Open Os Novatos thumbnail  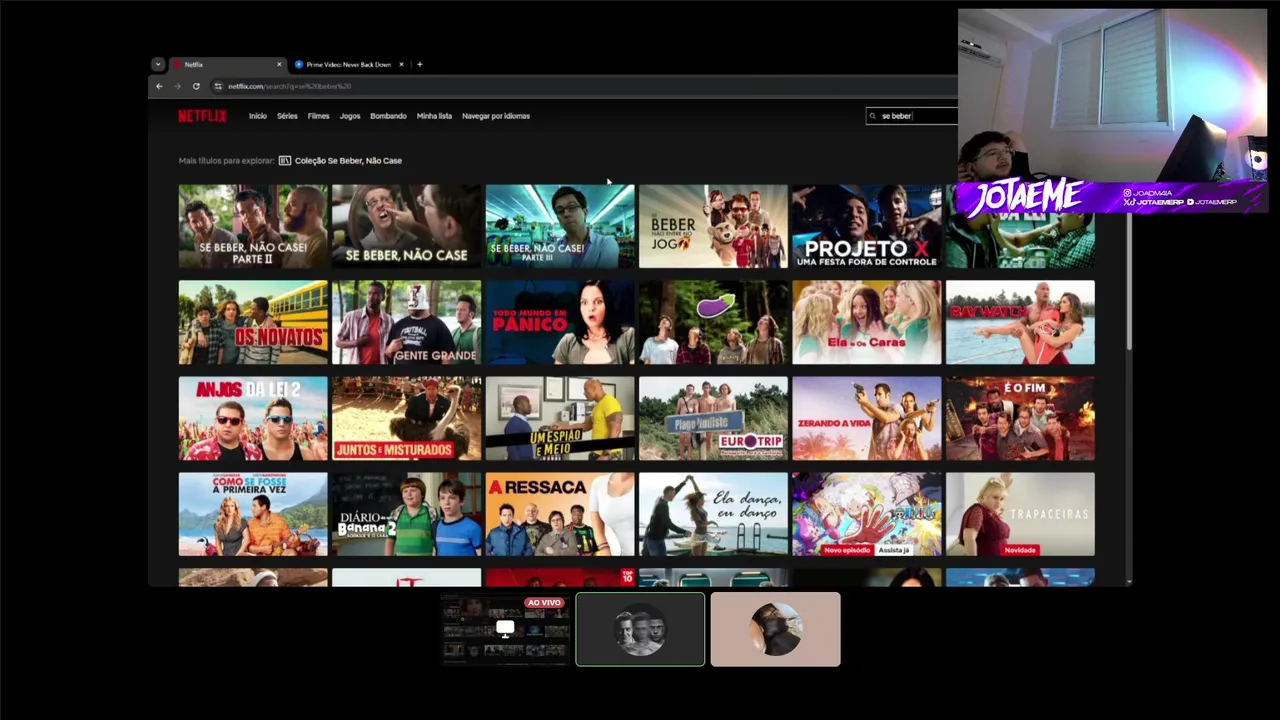(253, 322)
